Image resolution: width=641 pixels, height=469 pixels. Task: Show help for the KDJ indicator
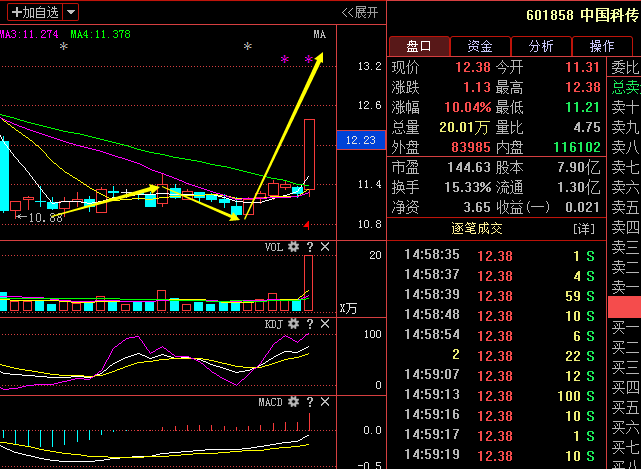click(310, 325)
